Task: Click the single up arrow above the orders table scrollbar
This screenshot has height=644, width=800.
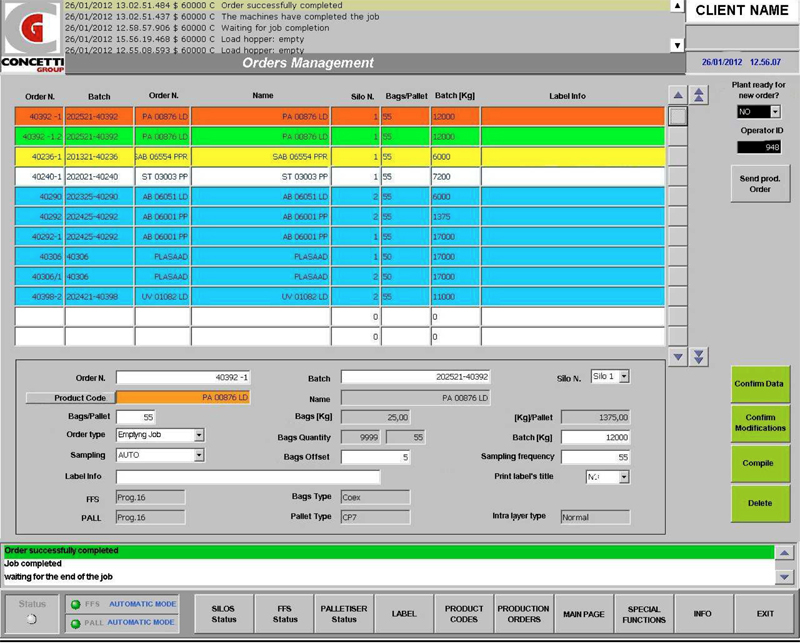Action: click(678, 95)
